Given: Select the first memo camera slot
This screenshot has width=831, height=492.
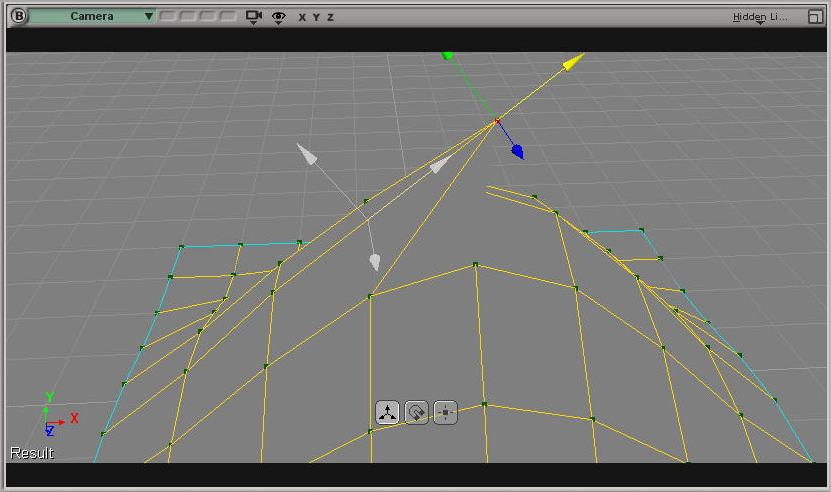Looking at the screenshot, I should [168, 16].
